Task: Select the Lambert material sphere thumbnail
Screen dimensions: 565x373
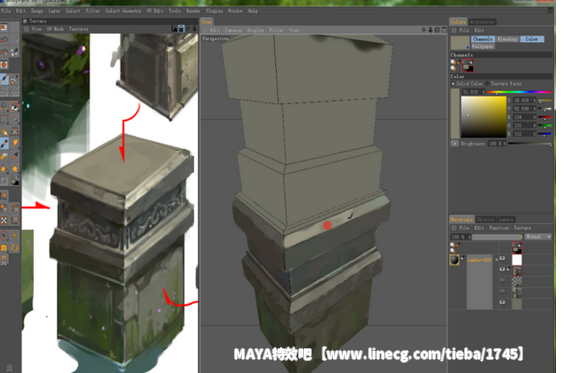Action: pyautogui.click(x=455, y=260)
